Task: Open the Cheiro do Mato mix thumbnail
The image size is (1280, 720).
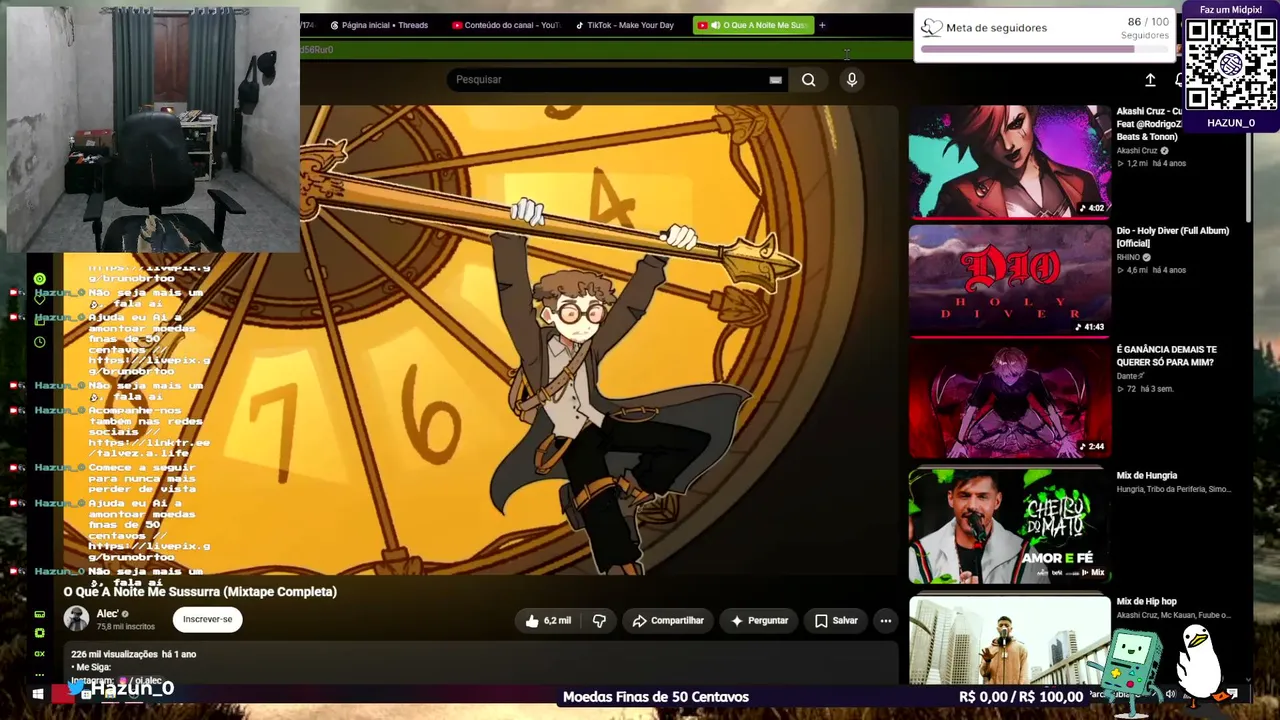Action: click(1009, 525)
